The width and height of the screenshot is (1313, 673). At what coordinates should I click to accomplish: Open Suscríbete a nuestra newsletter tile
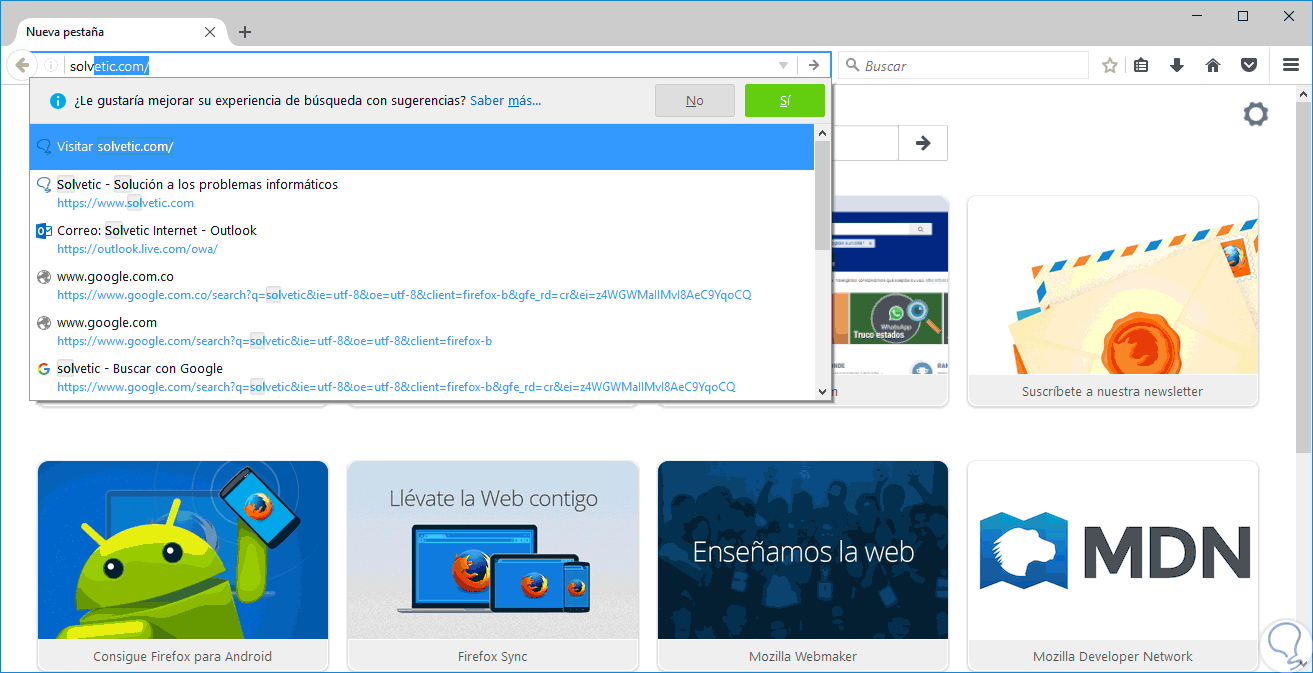(x=1113, y=301)
